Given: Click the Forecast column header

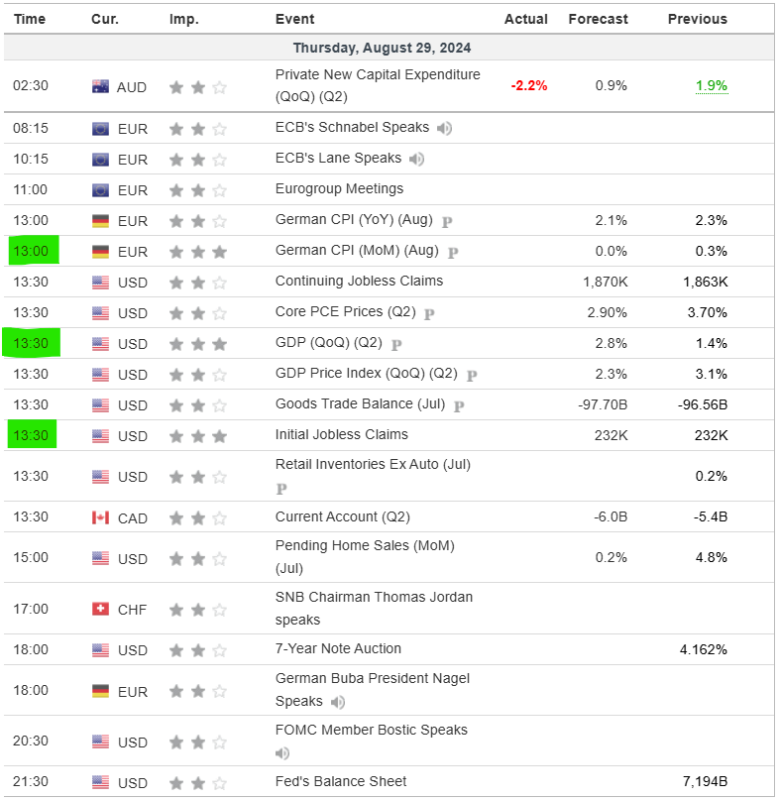Looking at the screenshot, I should coord(598,19).
